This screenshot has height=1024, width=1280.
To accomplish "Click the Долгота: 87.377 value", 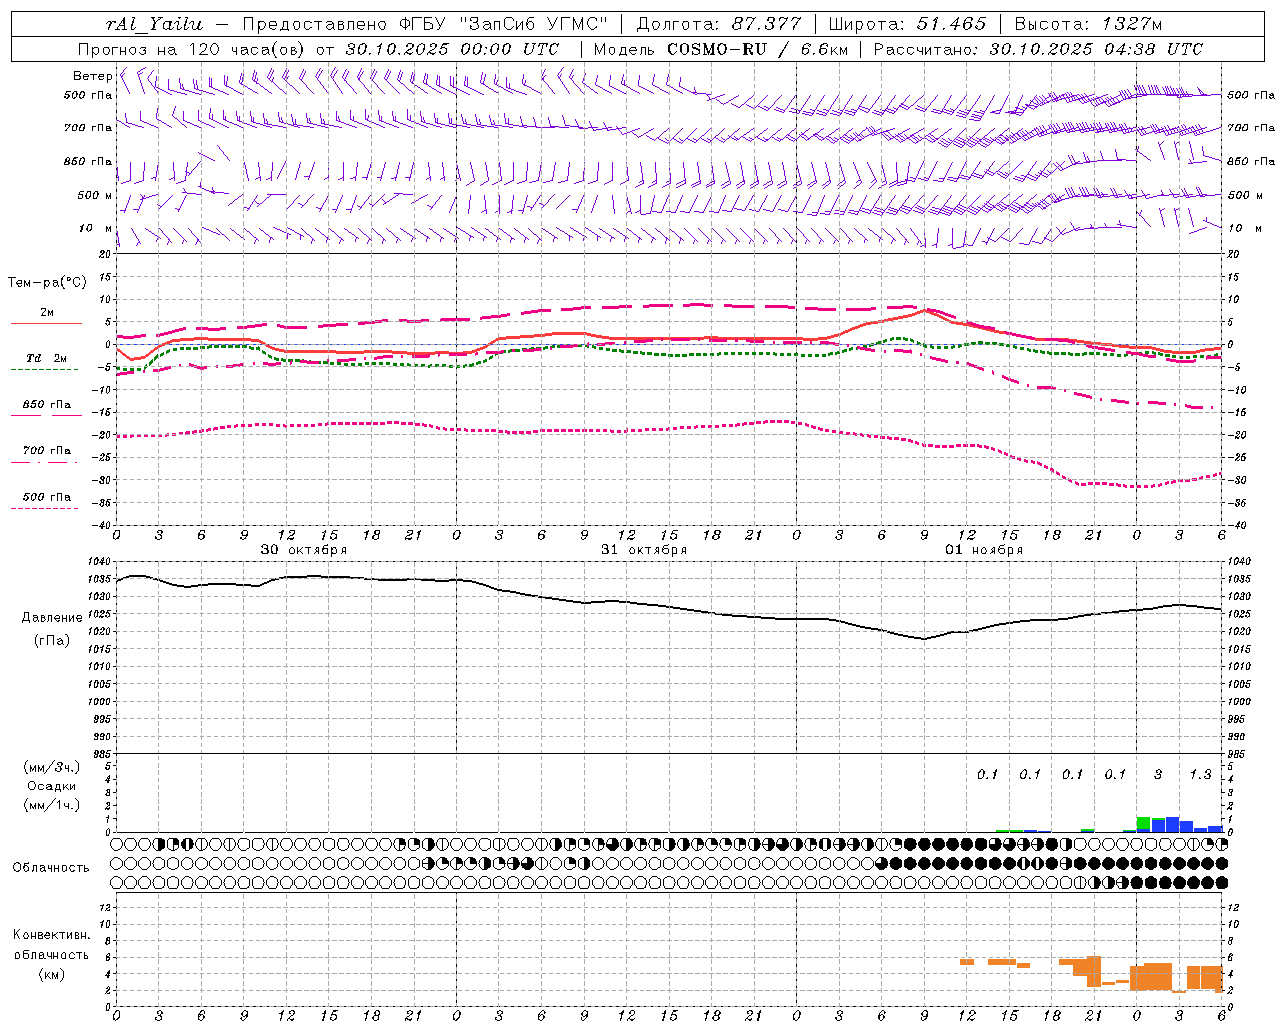I will click(x=718, y=24).
